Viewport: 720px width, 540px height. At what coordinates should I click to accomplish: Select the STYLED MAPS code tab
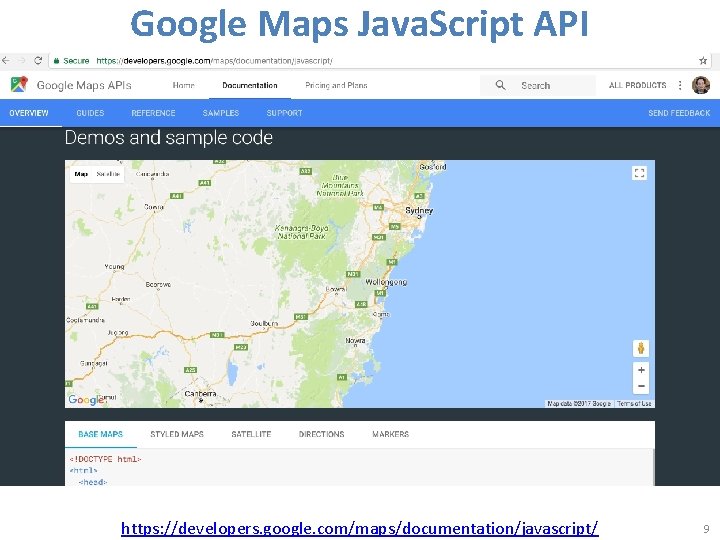click(x=177, y=434)
